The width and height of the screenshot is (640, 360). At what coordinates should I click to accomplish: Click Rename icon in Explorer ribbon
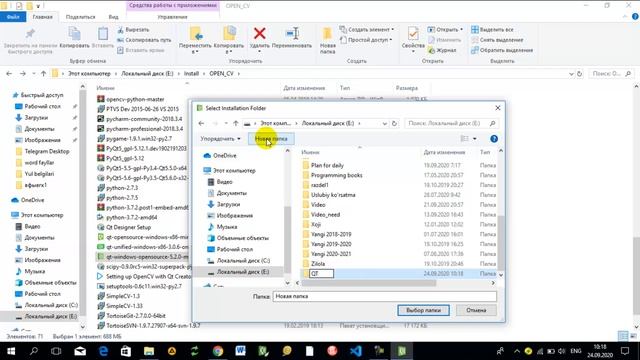click(292, 33)
